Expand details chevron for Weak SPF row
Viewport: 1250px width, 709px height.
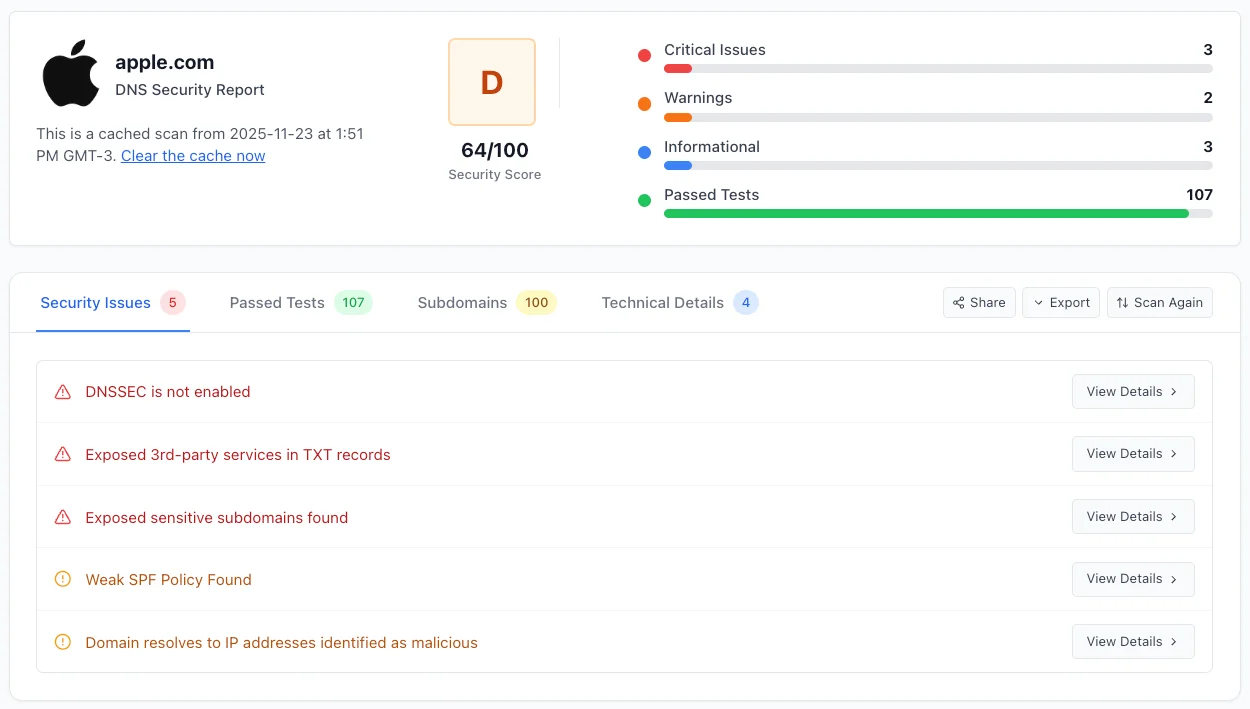[x=1174, y=579]
